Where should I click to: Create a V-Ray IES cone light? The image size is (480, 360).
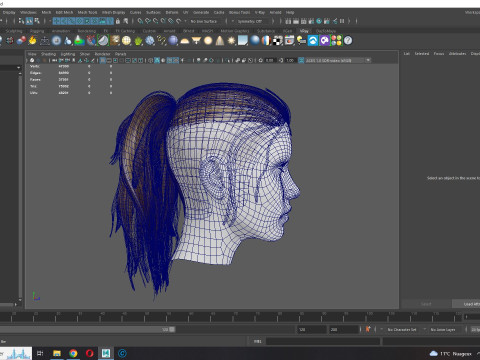[x=219, y=41]
